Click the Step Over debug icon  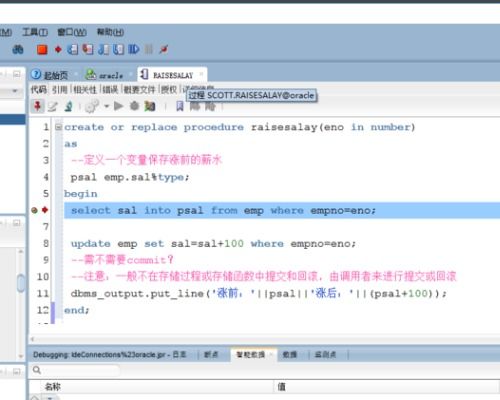coord(72,50)
